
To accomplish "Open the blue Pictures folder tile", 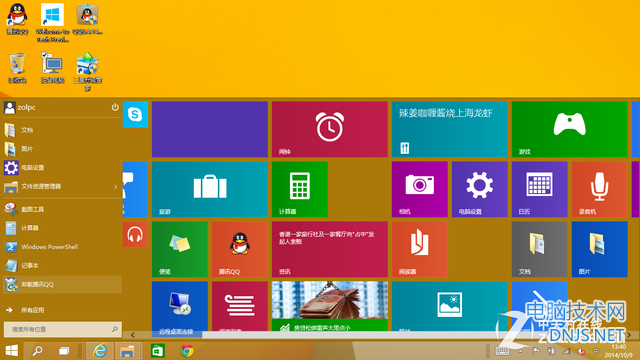I will click(600, 249).
